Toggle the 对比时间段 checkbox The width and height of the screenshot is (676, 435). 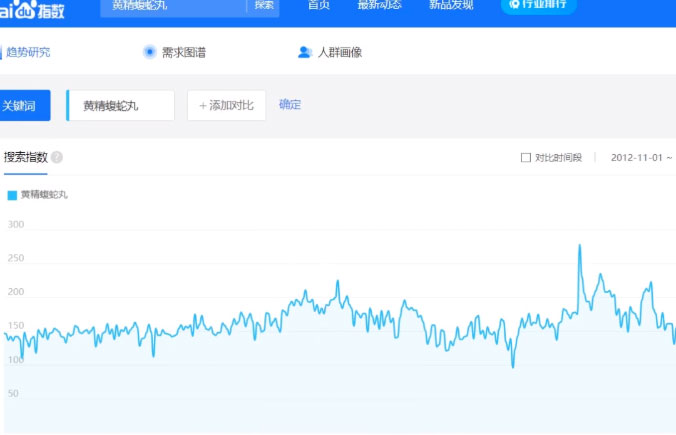click(526, 157)
